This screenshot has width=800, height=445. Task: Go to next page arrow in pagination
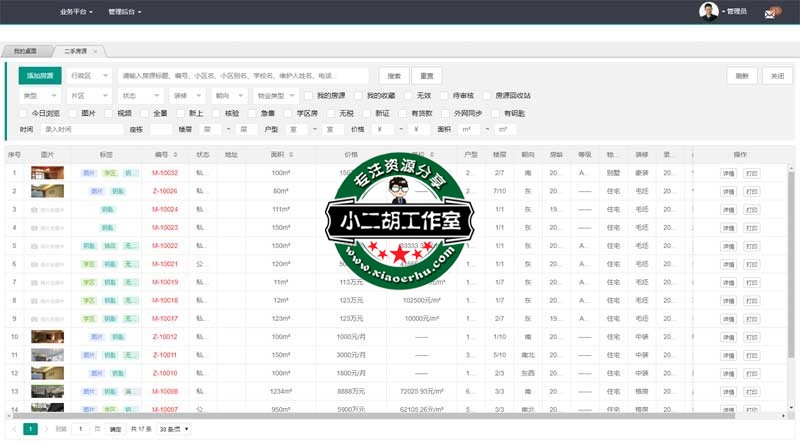(47, 428)
